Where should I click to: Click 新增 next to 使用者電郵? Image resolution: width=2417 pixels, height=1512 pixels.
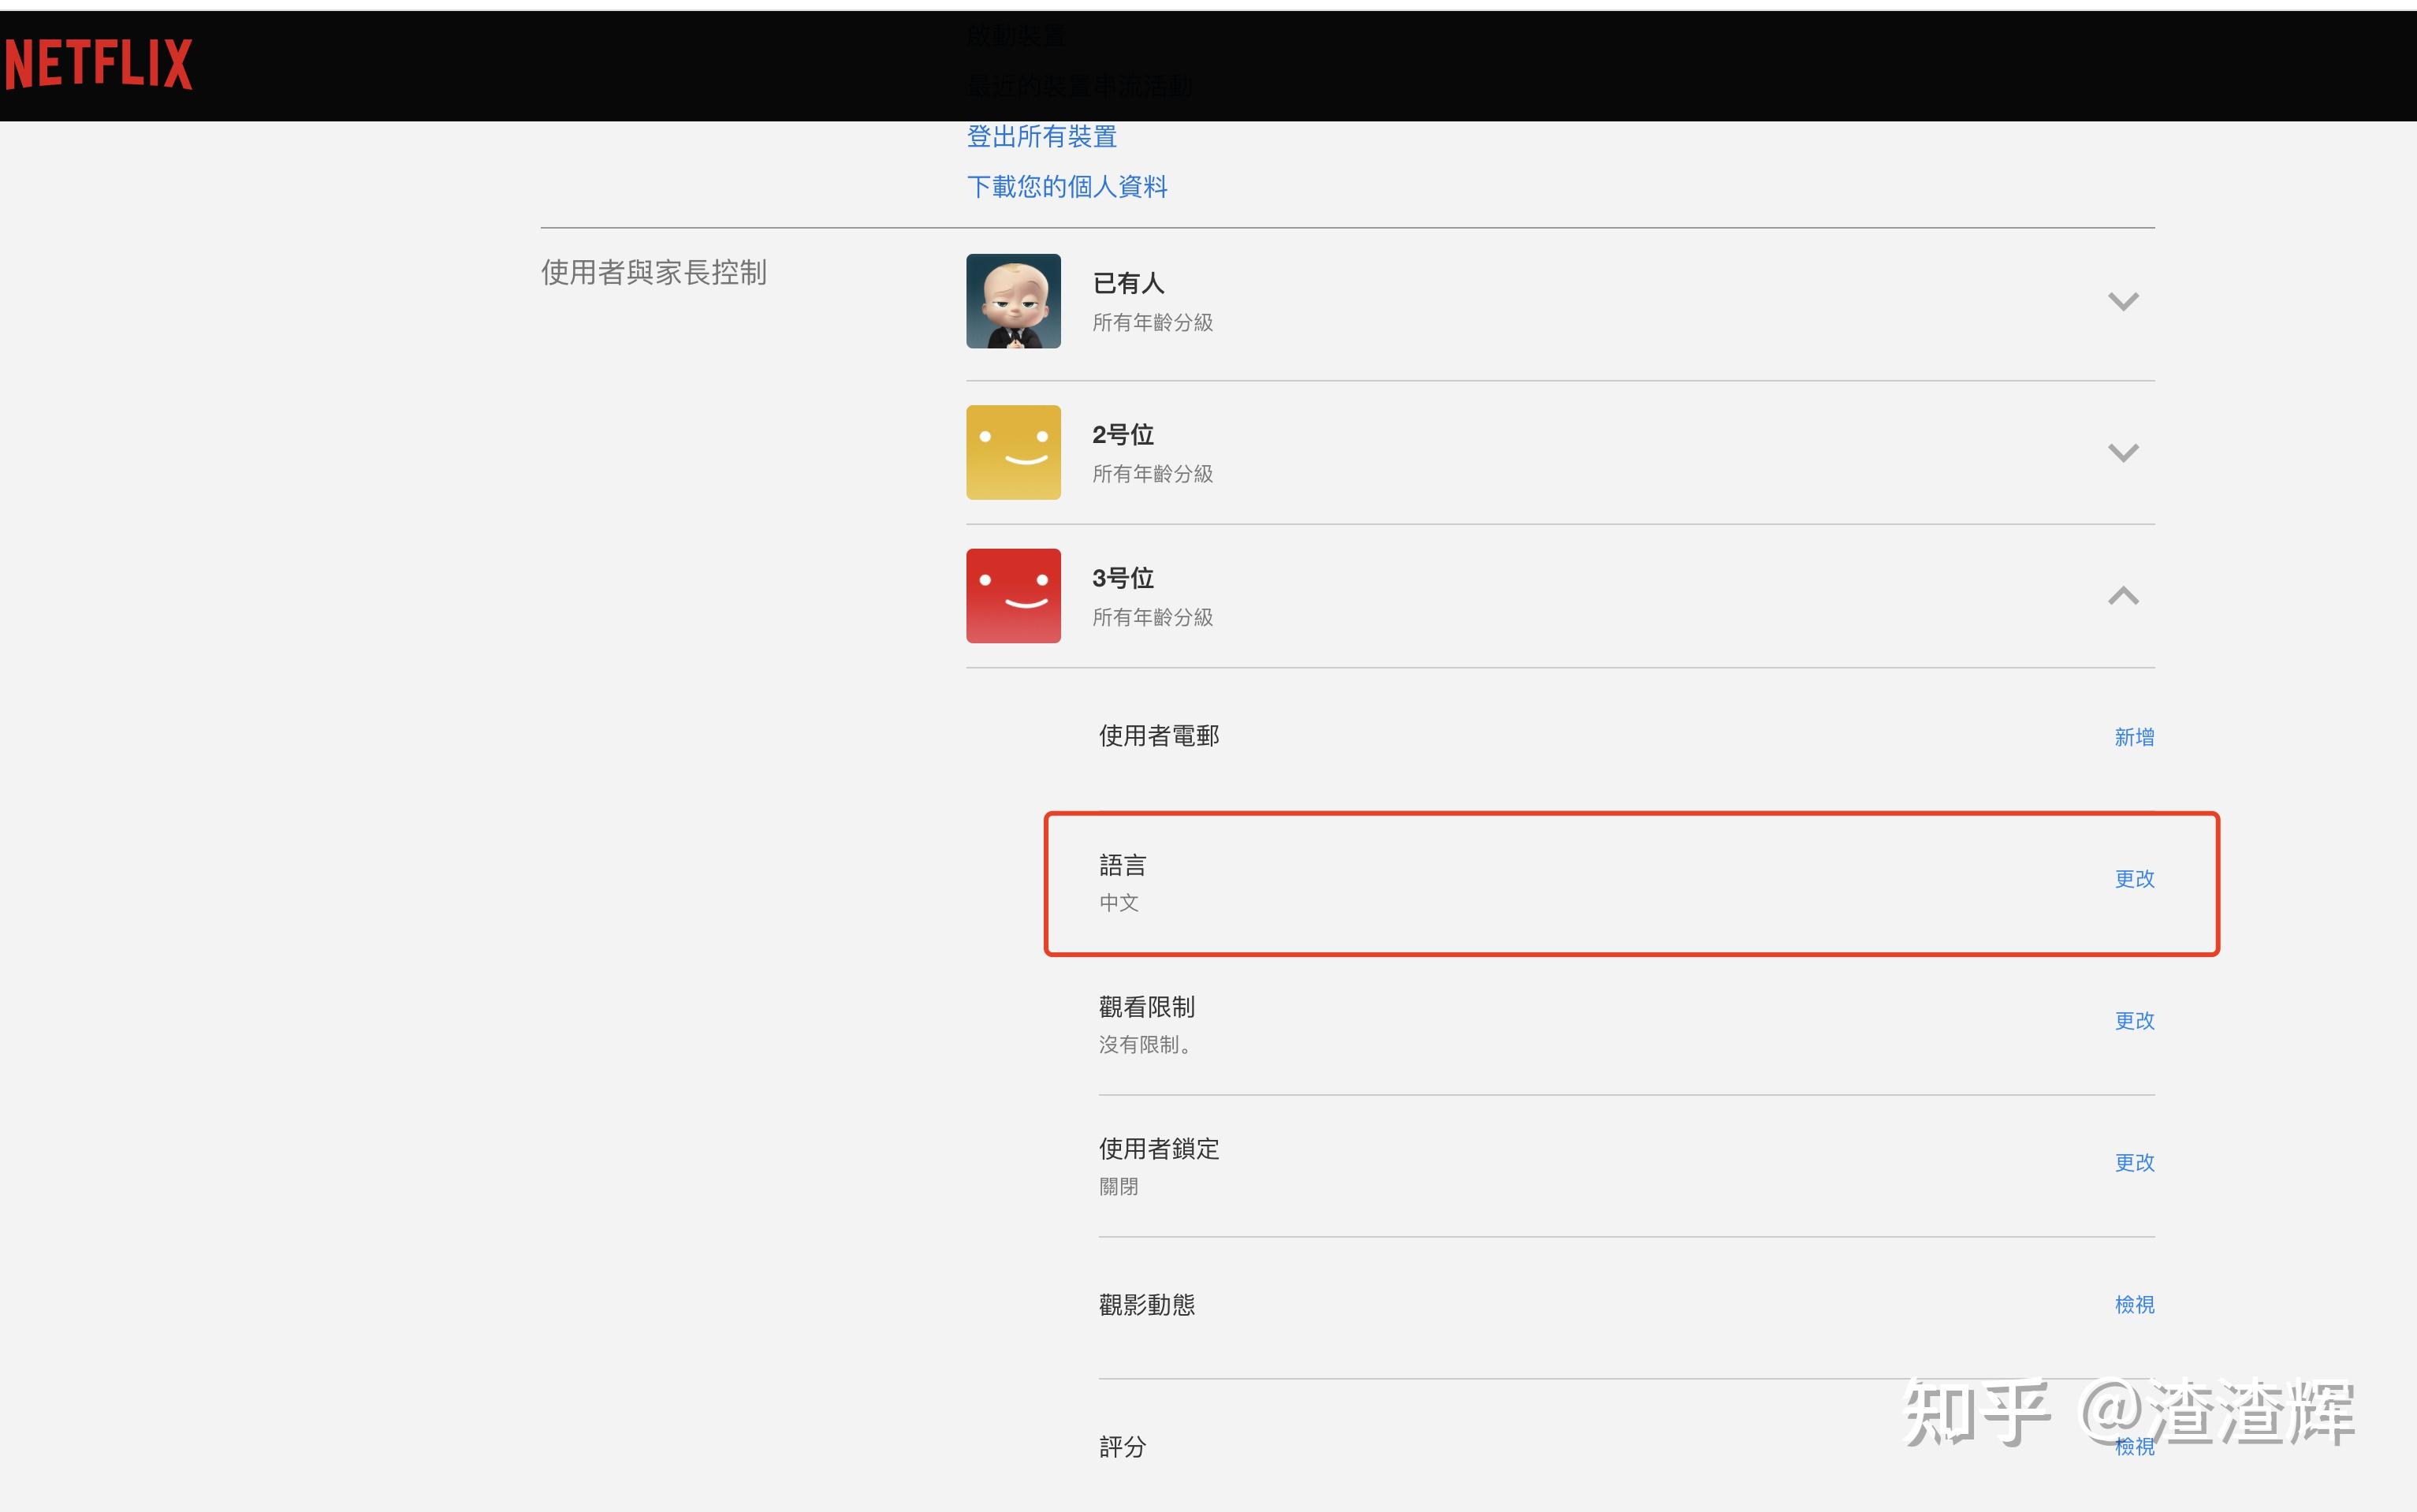coord(2135,736)
